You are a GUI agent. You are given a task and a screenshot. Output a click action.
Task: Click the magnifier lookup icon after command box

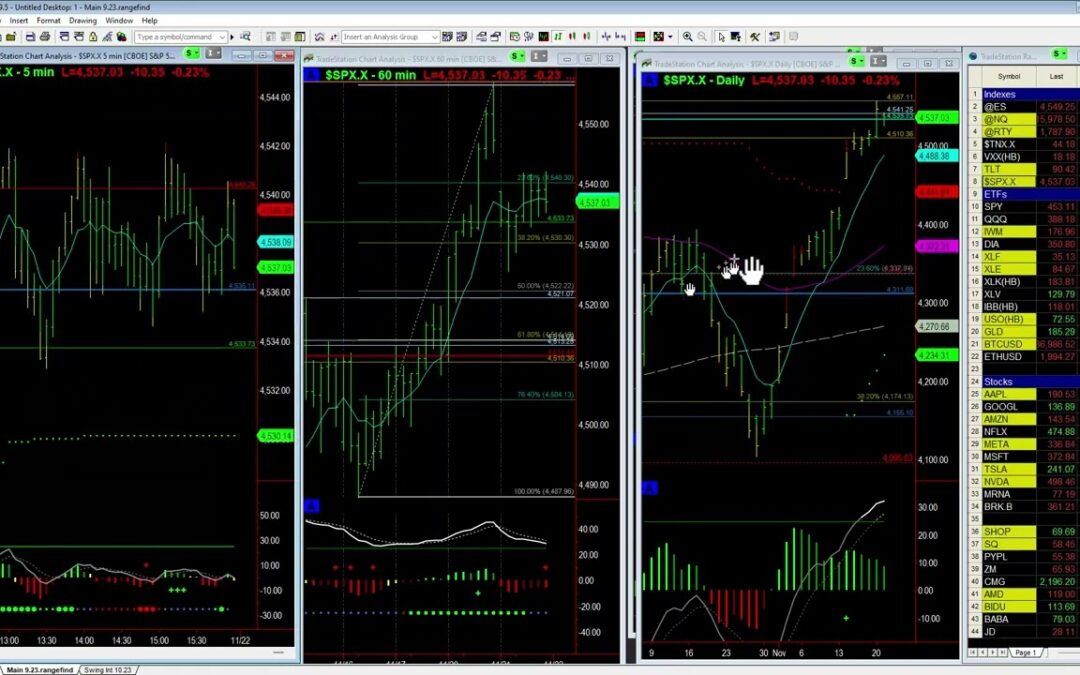tap(245, 37)
